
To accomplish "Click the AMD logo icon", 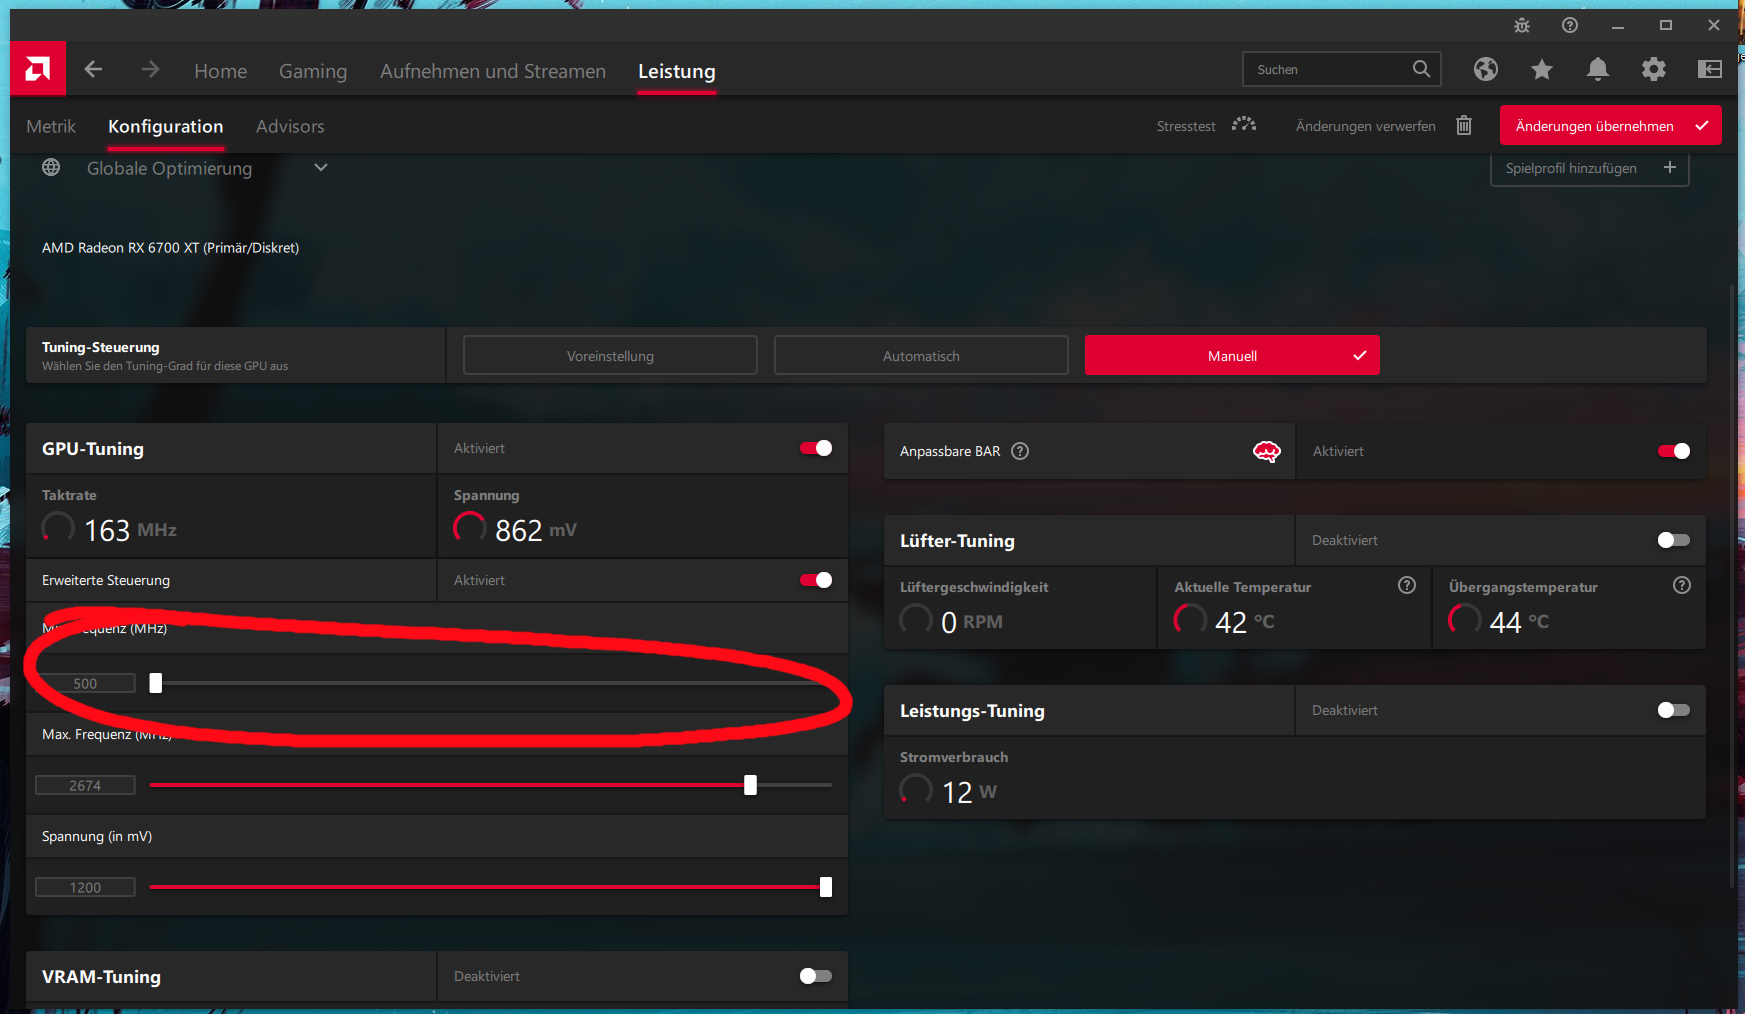I will pyautogui.click(x=38, y=69).
